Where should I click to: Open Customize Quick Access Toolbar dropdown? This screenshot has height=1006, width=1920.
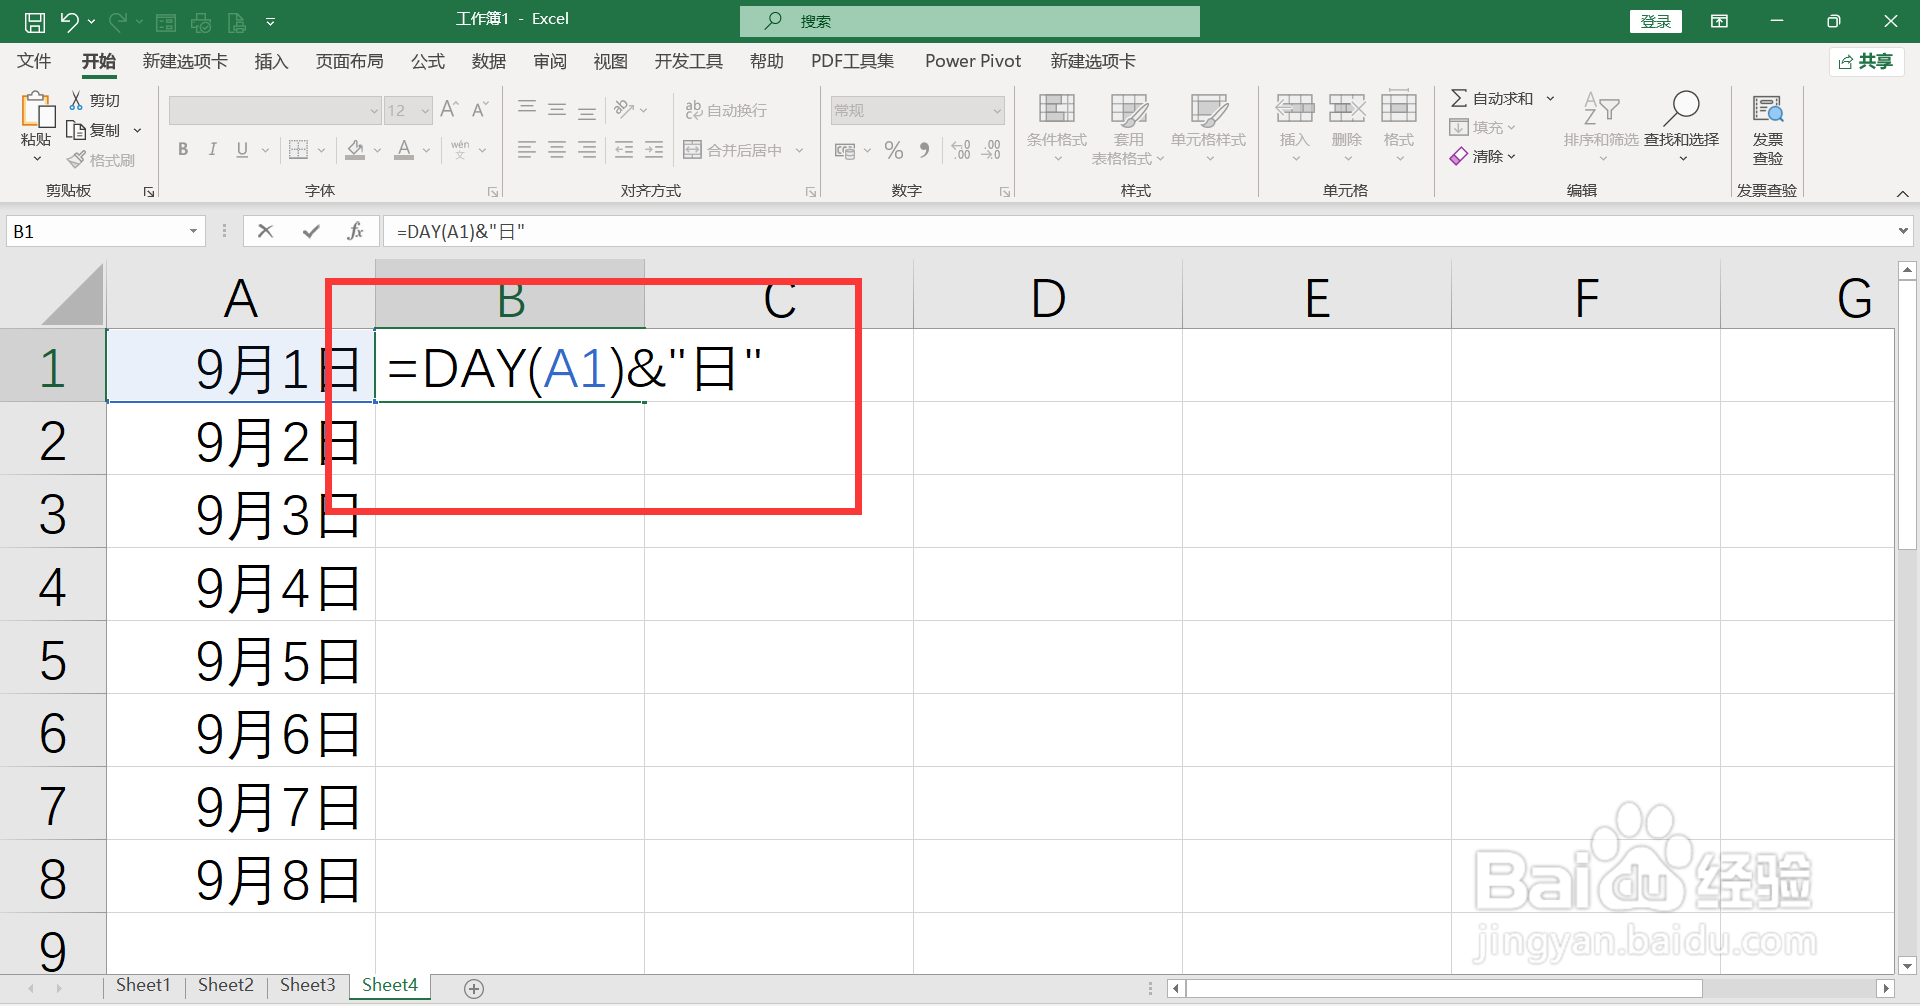coord(271,21)
